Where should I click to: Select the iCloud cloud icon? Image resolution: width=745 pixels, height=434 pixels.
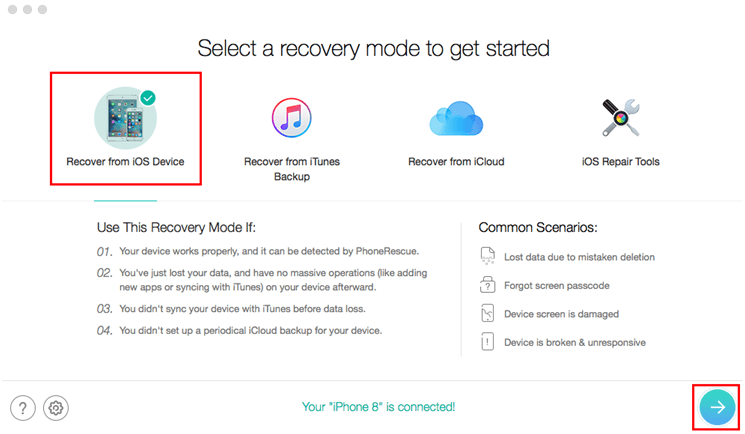(x=456, y=118)
